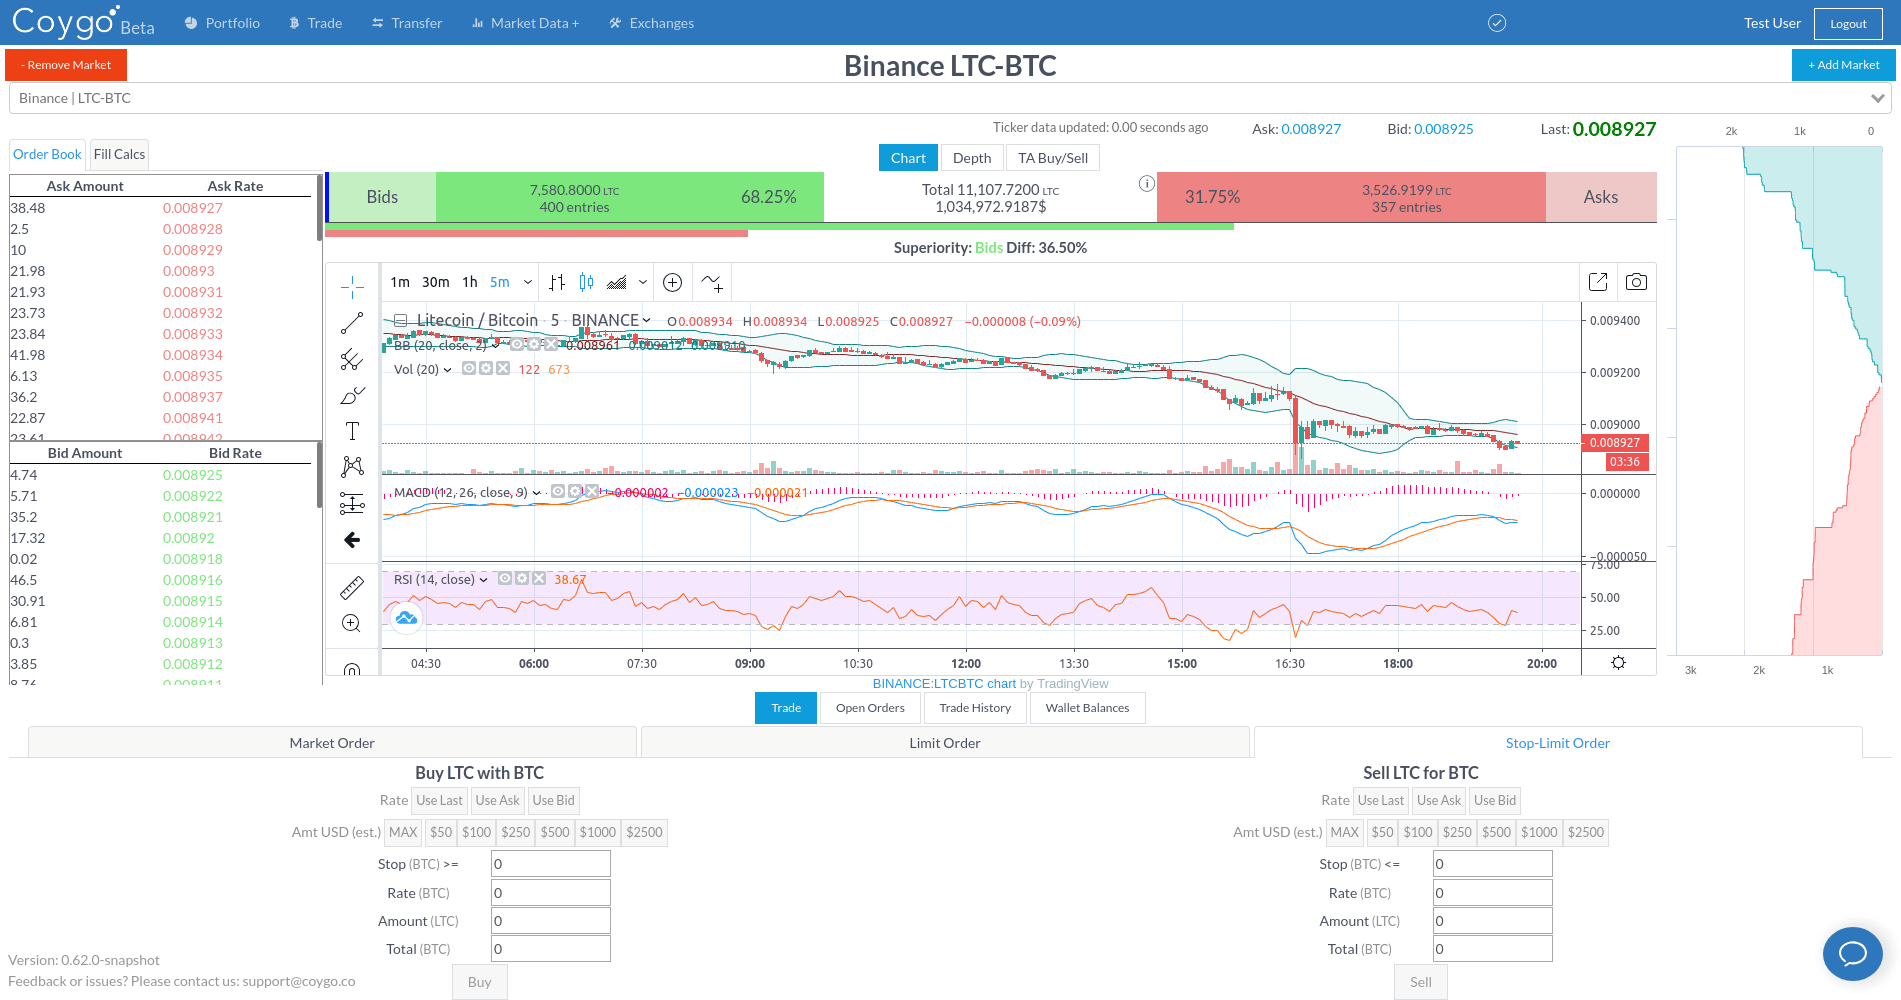This screenshot has height=1000, width=1901.
Task: Expand the Vol (20) indicator menu
Action: [447, 370]
